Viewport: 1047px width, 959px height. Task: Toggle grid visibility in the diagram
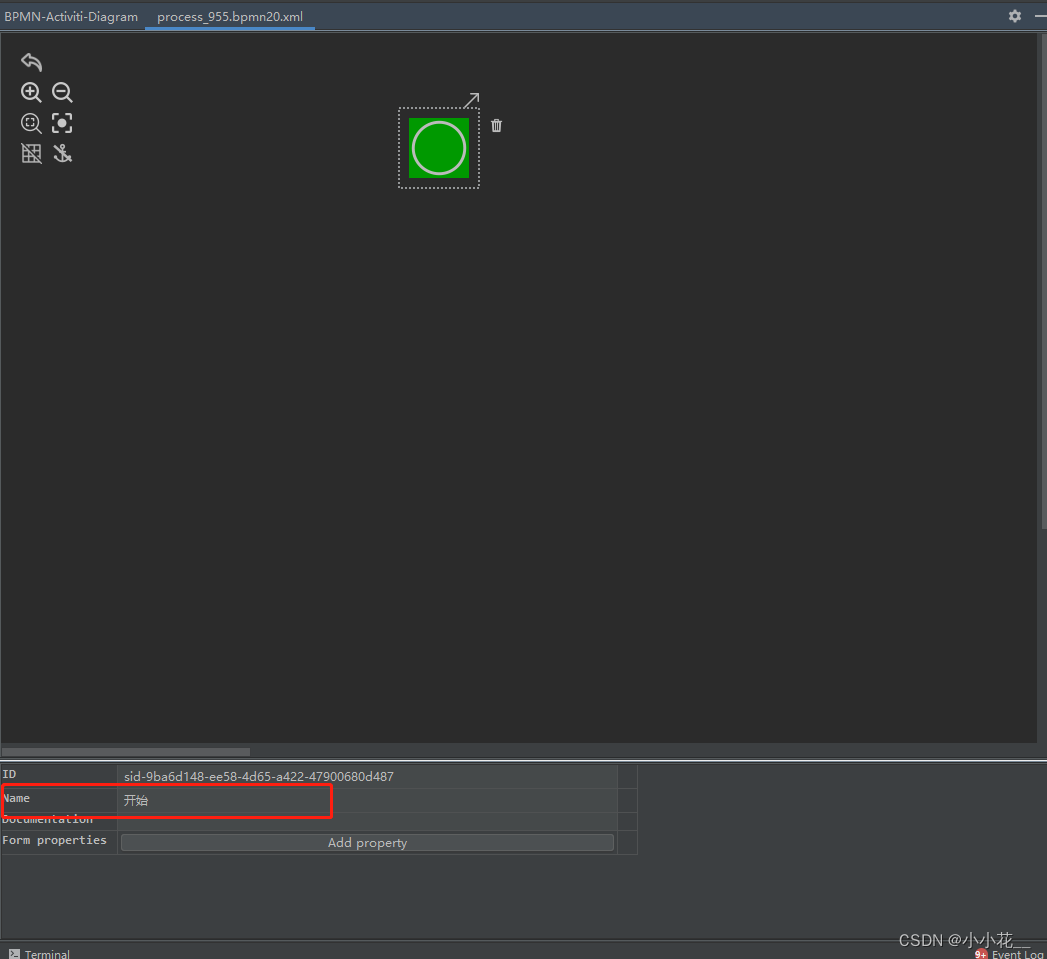pyautogui.click(x=31, y=153)
